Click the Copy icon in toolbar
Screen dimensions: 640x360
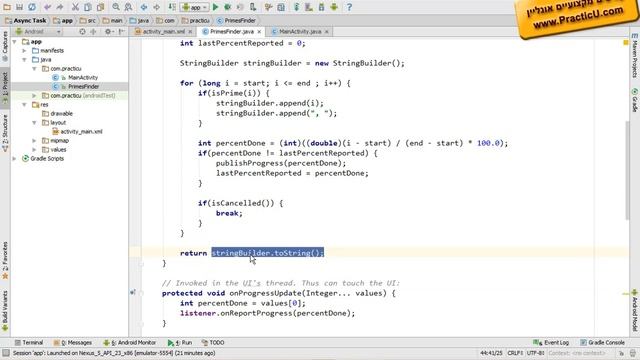pos(88,7)
